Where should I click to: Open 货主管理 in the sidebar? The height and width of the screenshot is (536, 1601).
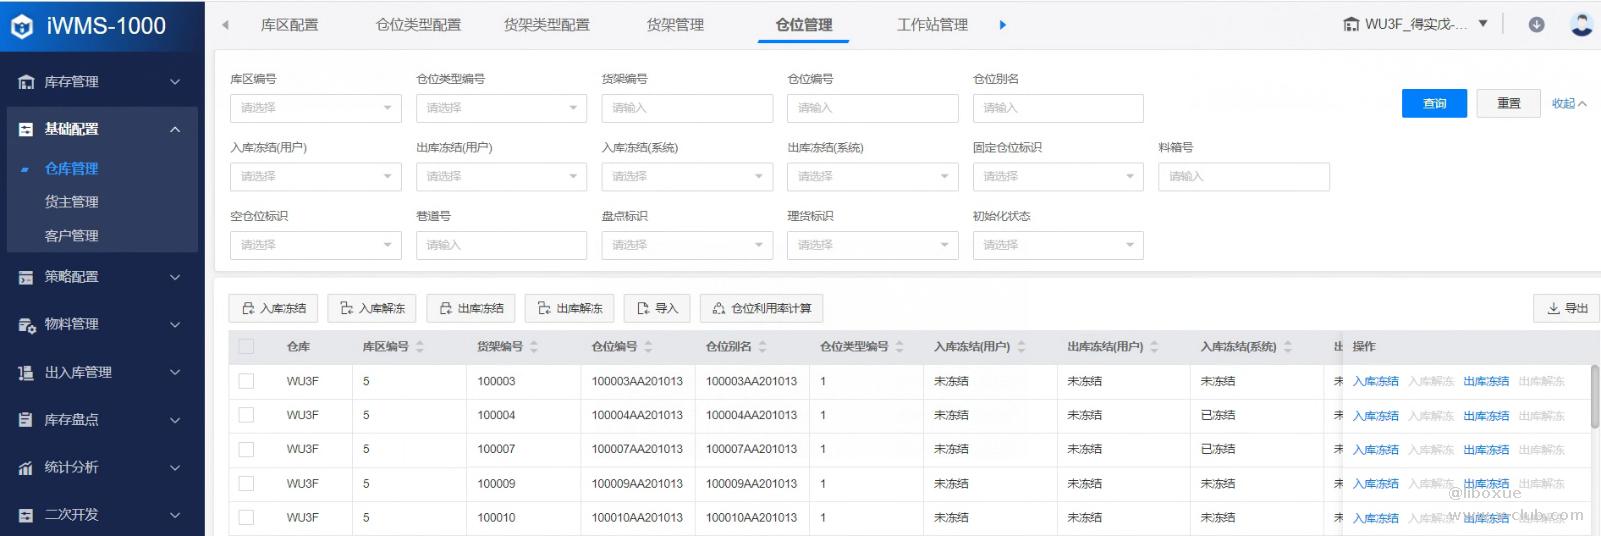click(71, 202)
